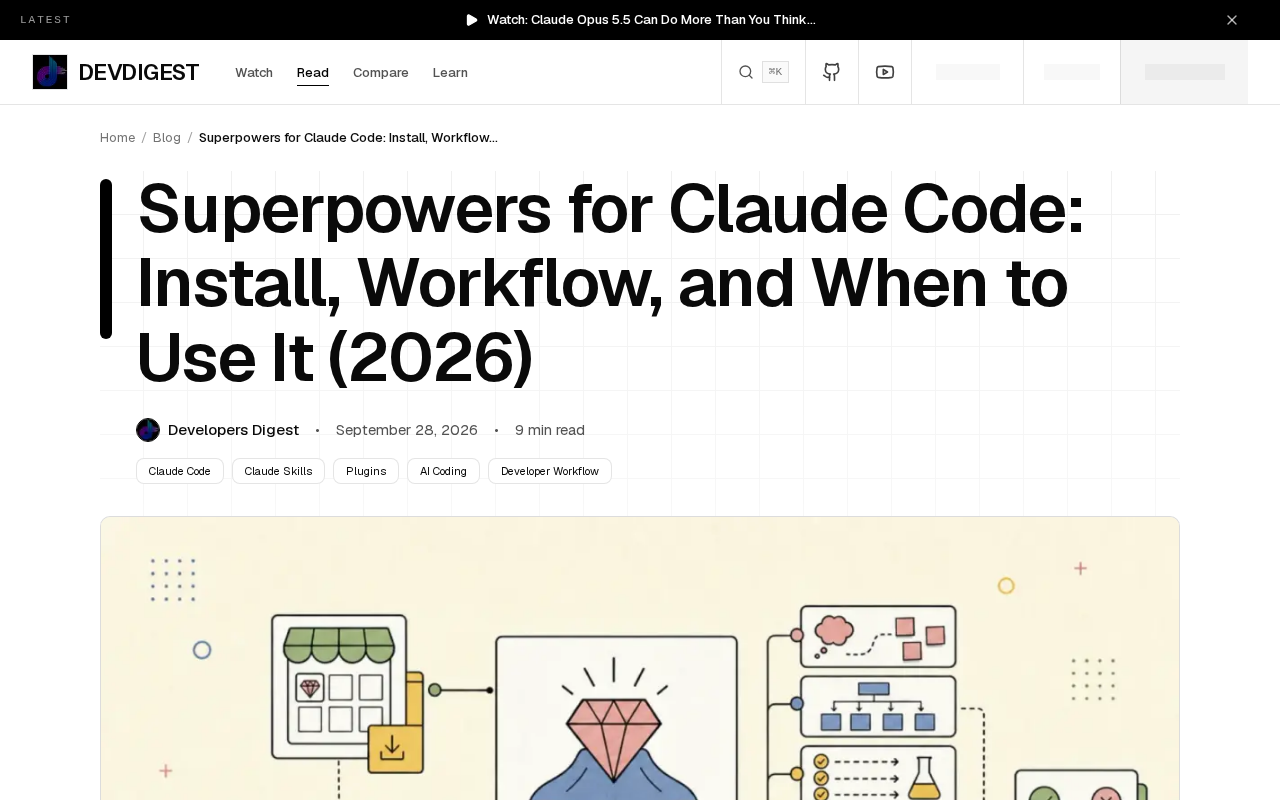Screen dimensions: 1280x800
Task: Click the 9 min read label
Action: [x=550, y=430]
